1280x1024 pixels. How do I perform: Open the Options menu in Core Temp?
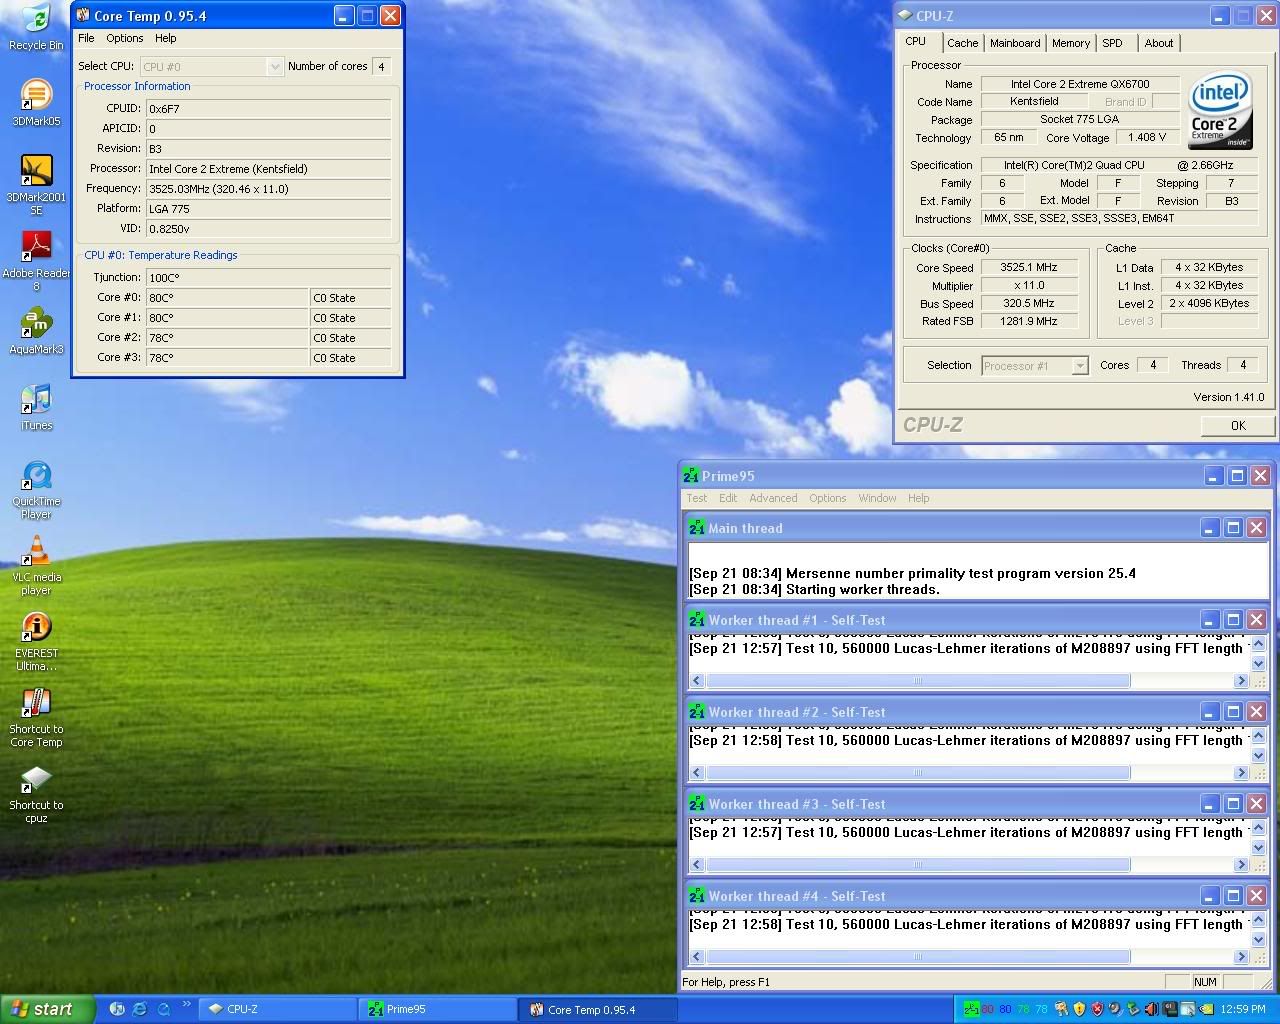tap(125, 38)
